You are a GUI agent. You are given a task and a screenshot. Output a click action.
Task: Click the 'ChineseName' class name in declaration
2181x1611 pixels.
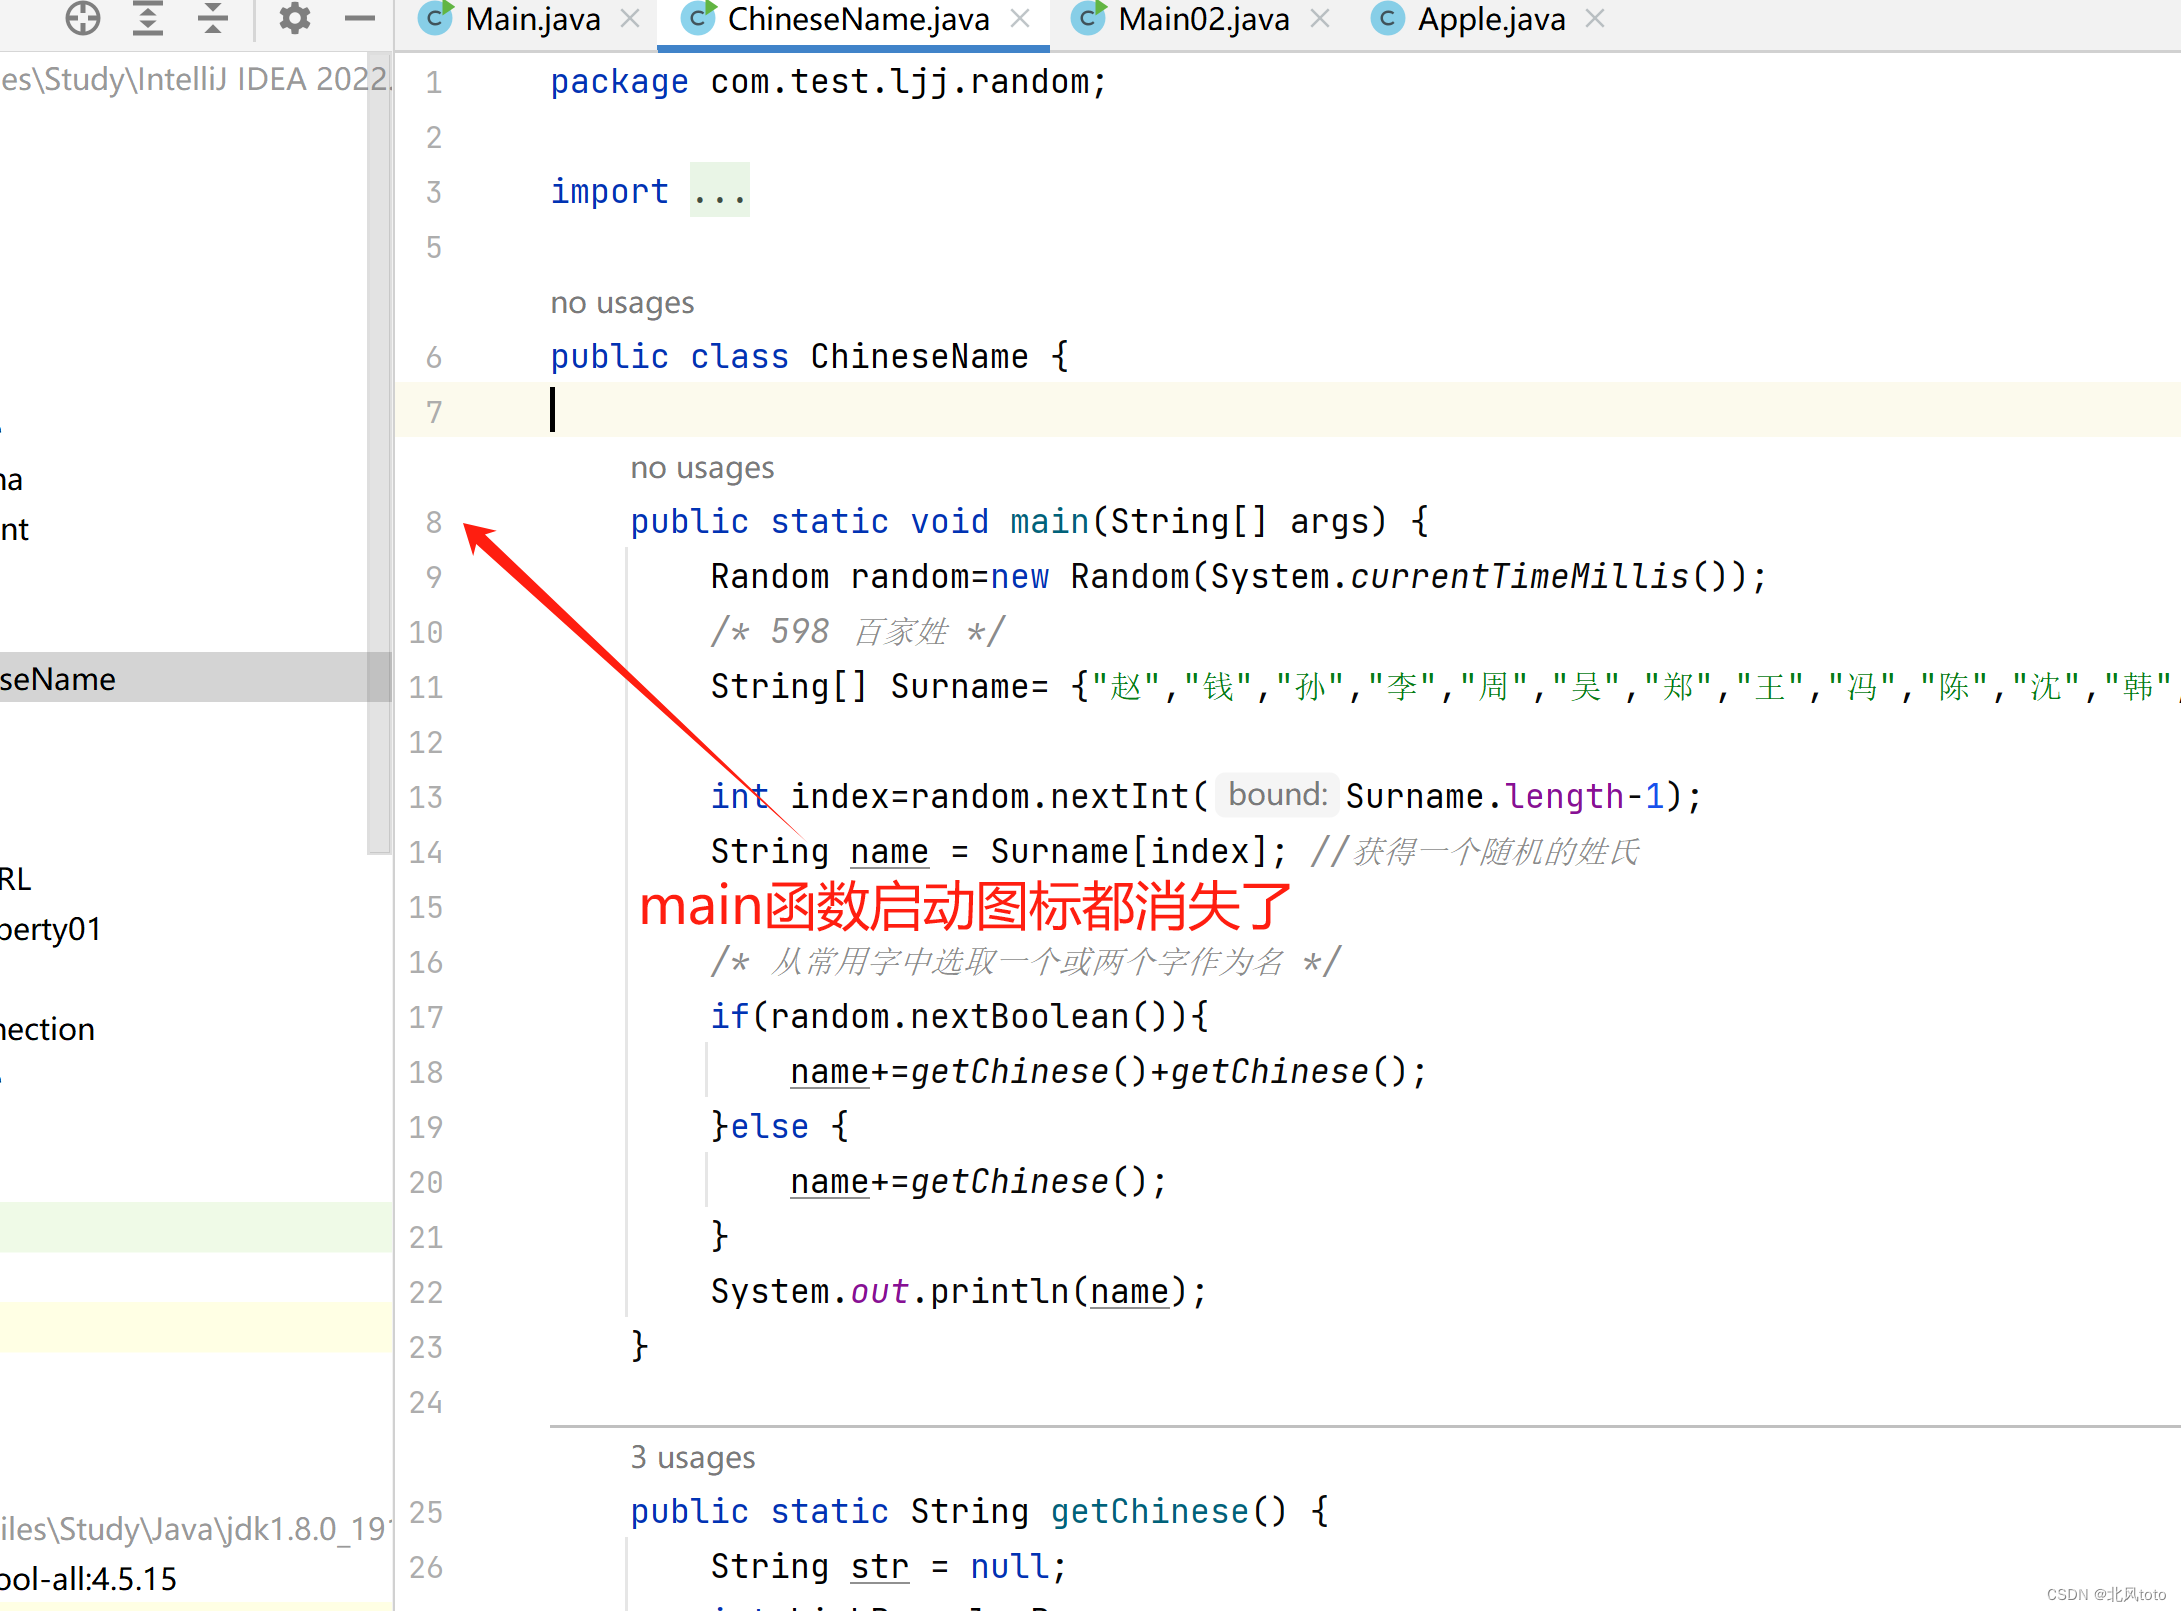(919, 356)
